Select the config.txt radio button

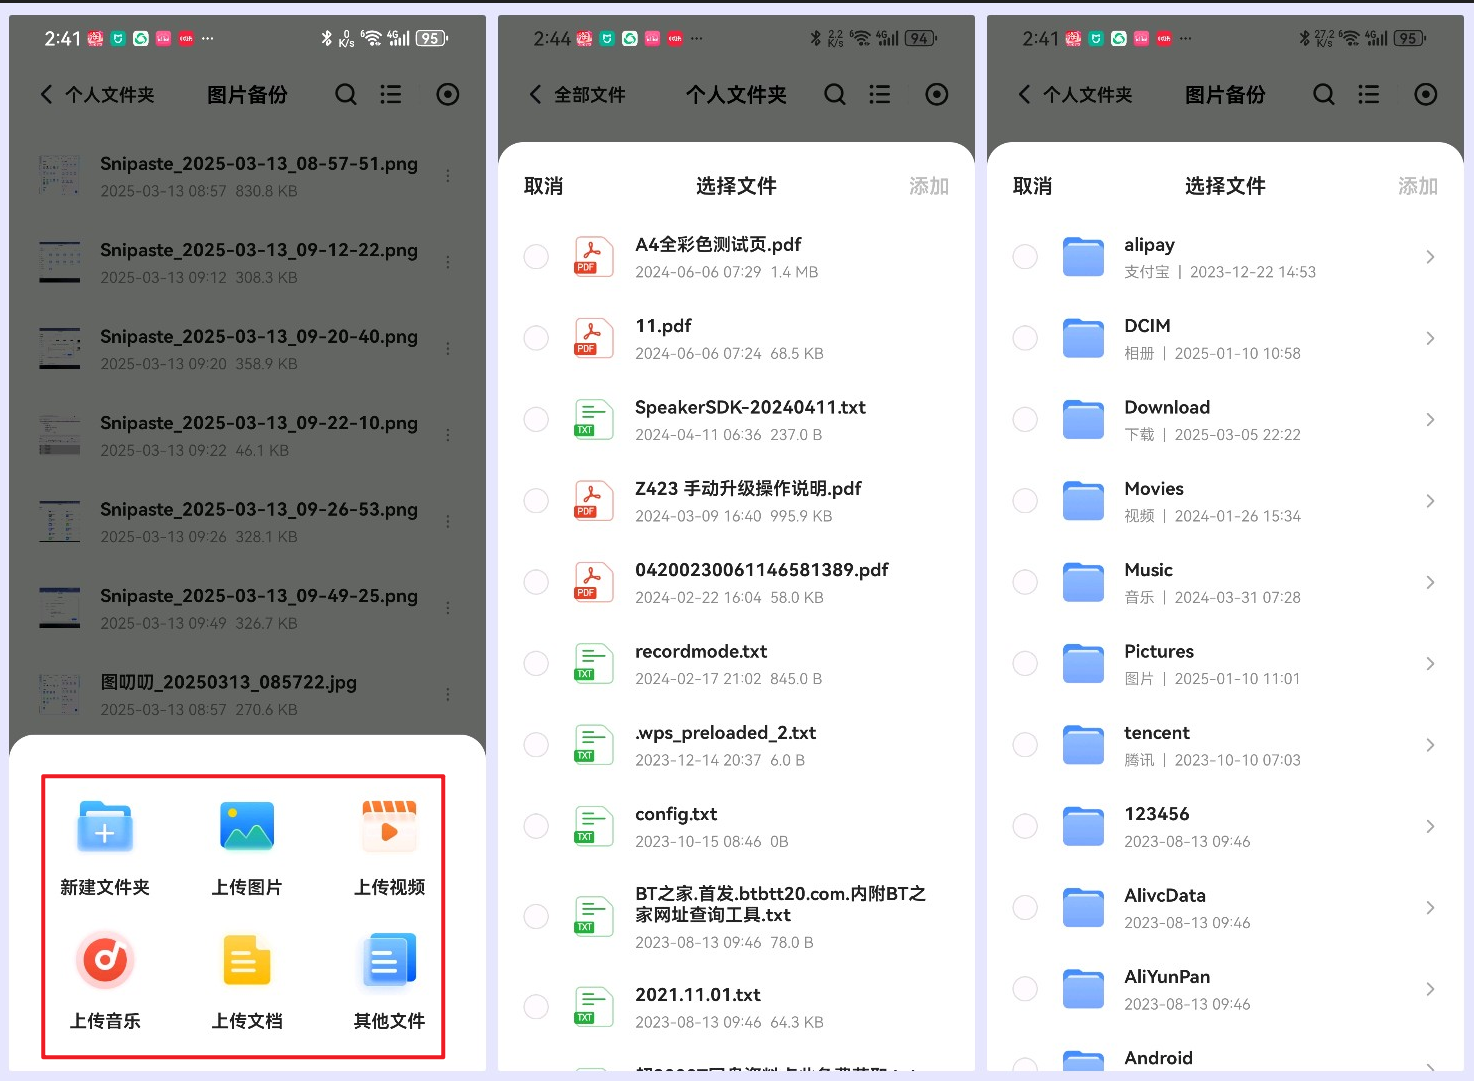pyautogui.click(x=536, y=826)
